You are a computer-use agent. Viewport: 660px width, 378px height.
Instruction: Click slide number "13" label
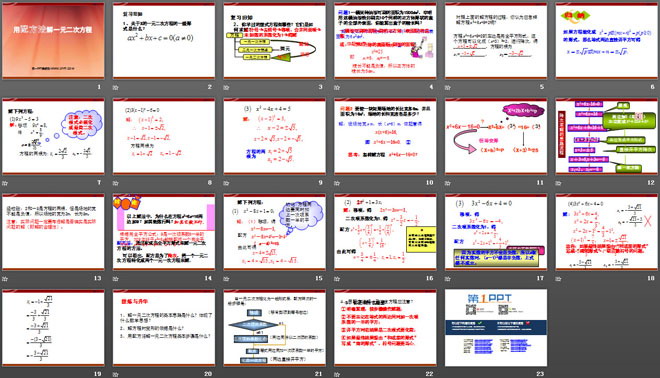97,278
